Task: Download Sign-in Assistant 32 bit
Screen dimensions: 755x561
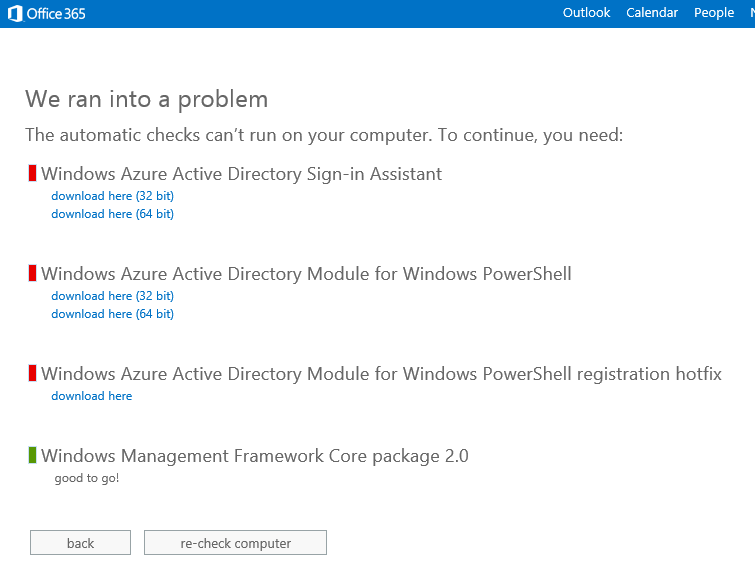Action: (x=112, y=196)
